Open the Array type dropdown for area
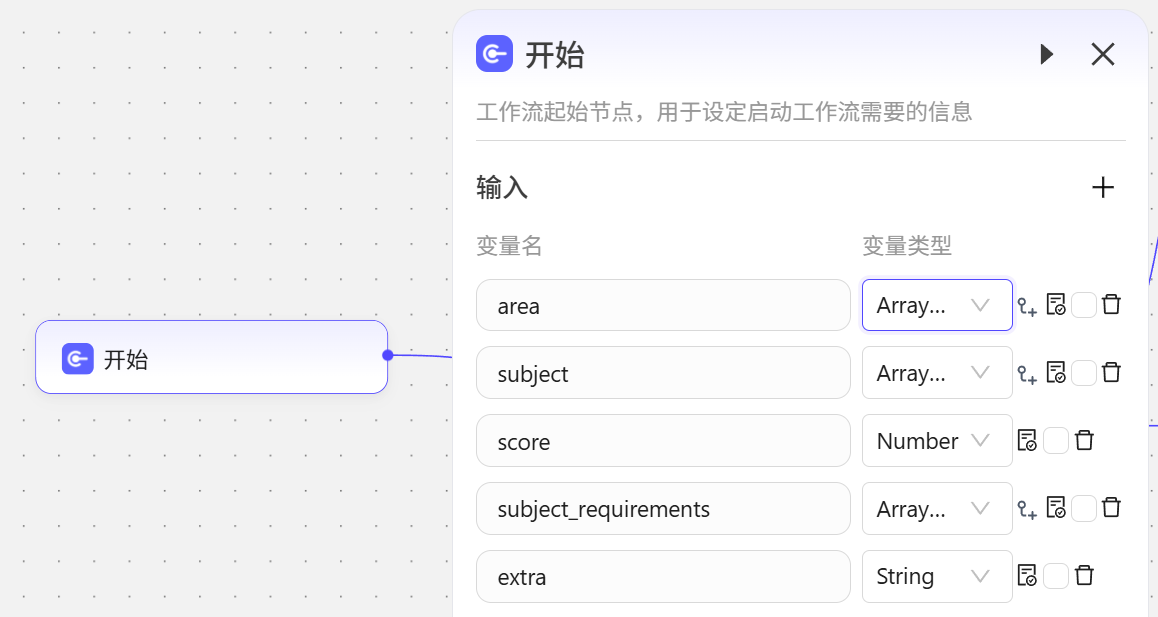1158x617 pixels. [x=936, y=305]
